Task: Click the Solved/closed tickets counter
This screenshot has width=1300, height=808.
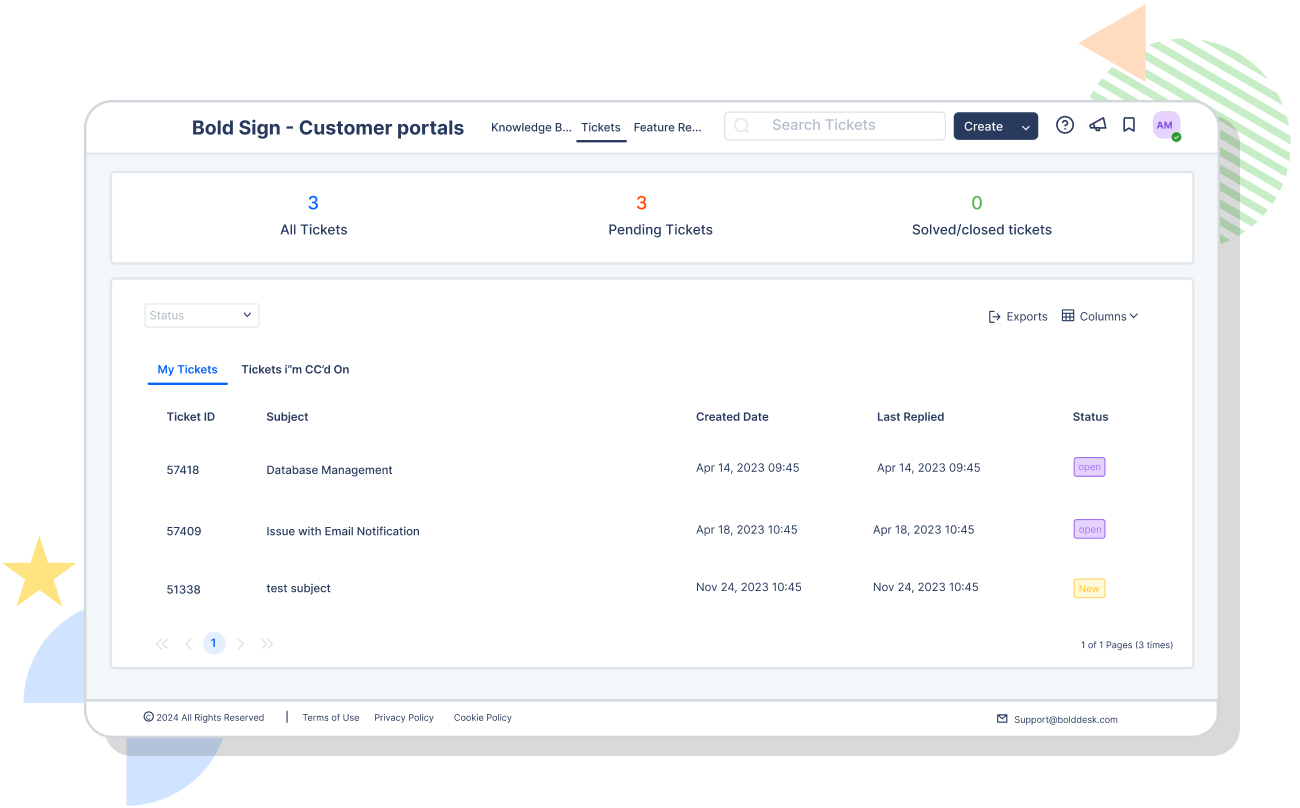Action: point(981,215)
